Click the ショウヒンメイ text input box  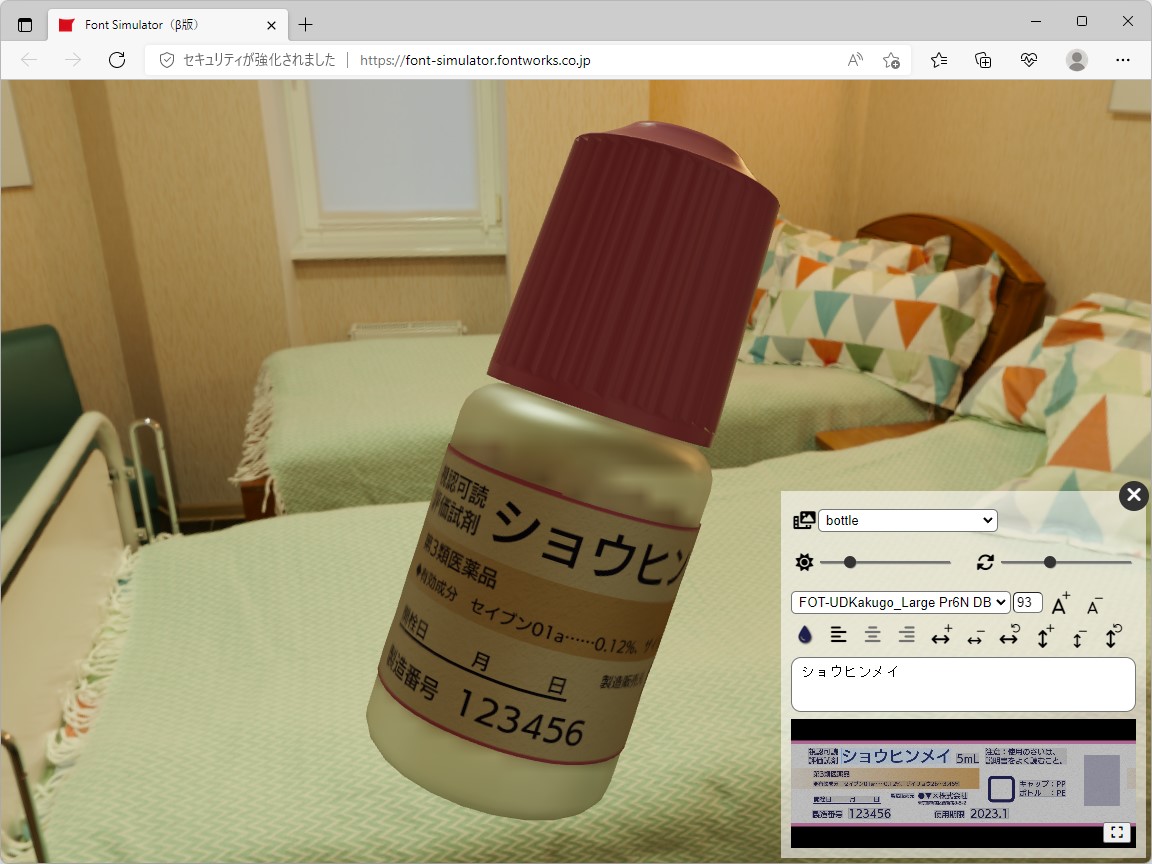(x=963, y=683)
